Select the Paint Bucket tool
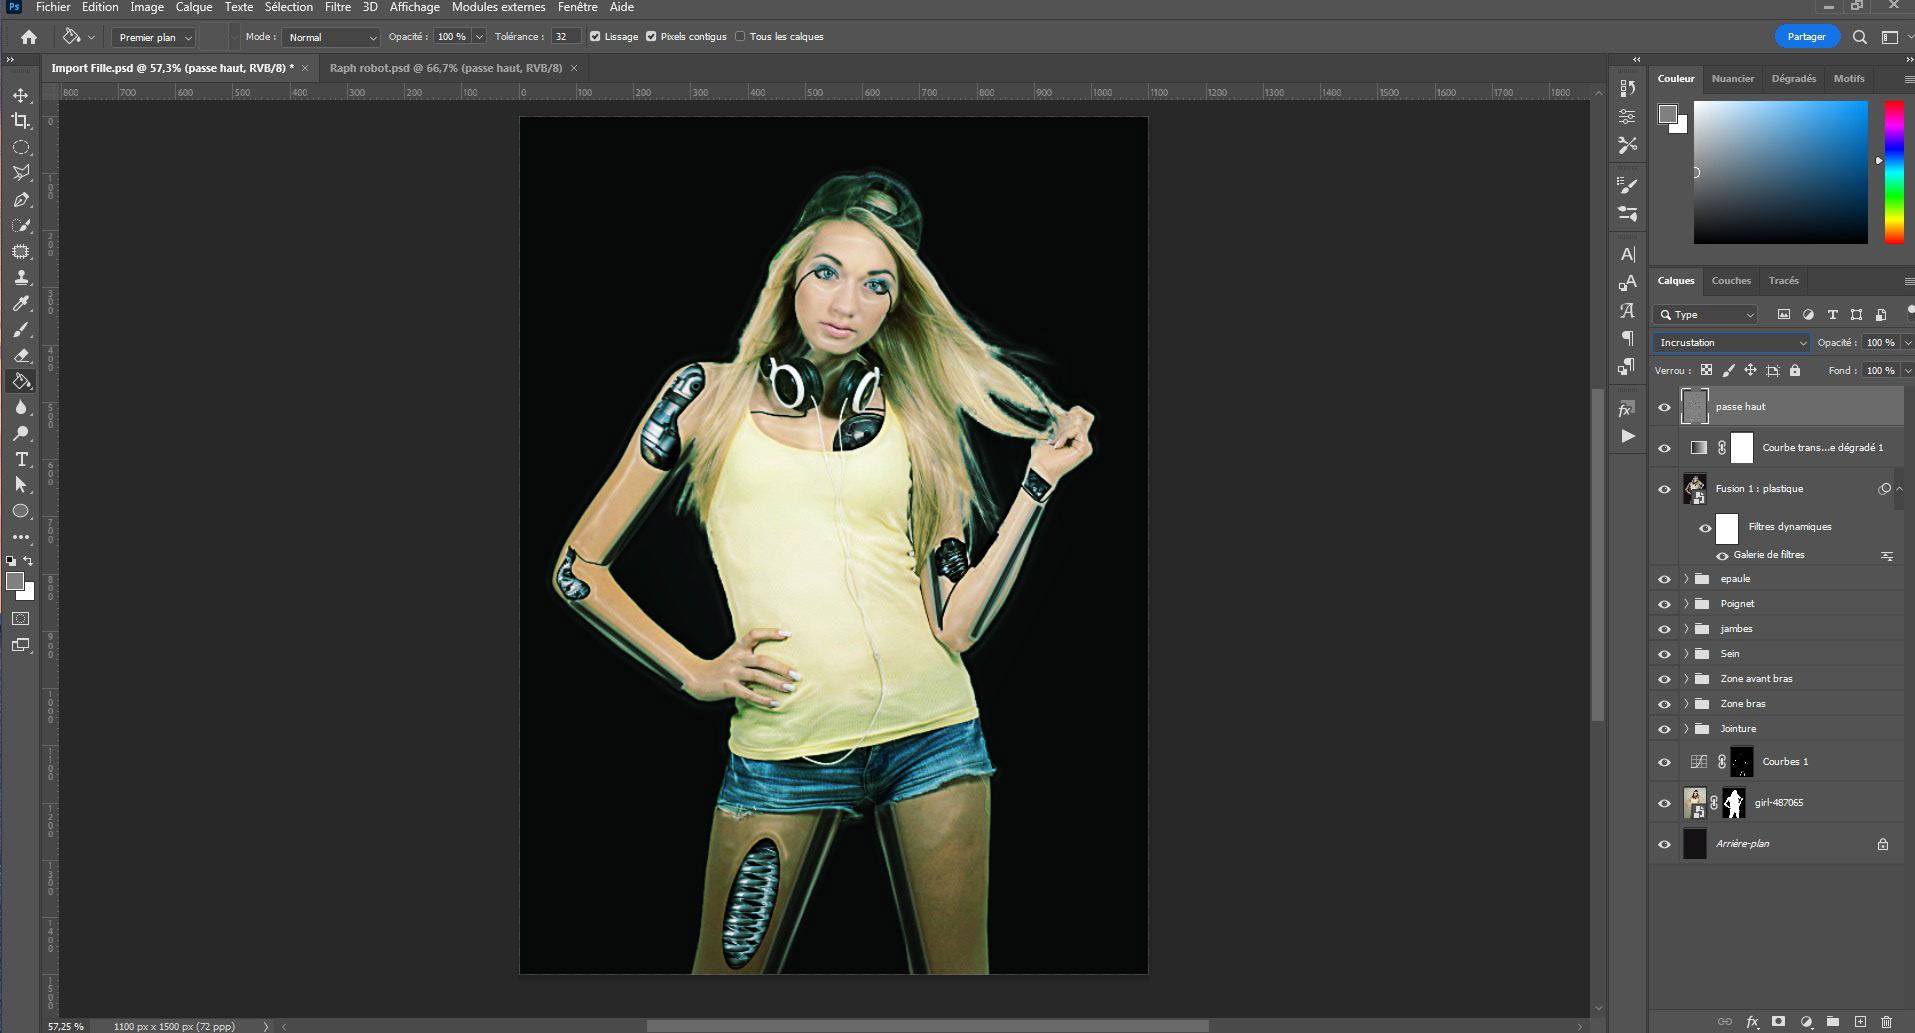1915x1033 pixels. (21, 381)
